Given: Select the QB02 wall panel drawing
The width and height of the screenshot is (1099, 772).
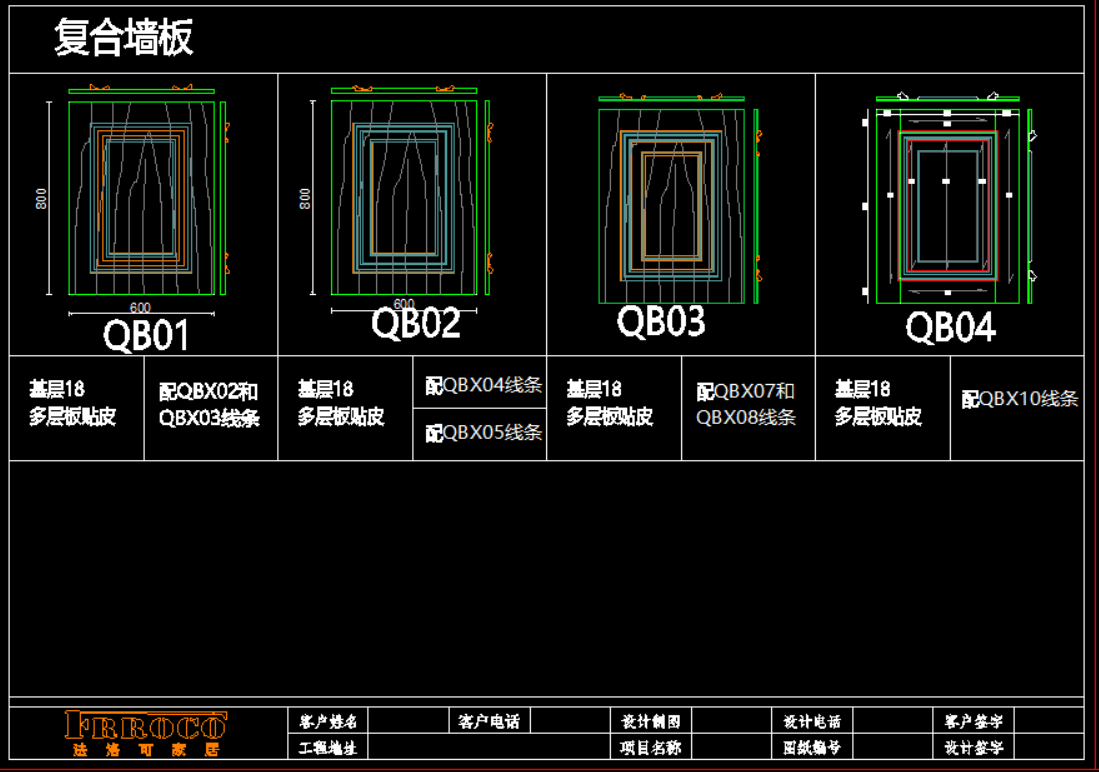Looking at the screenshot, I should 404,198.
